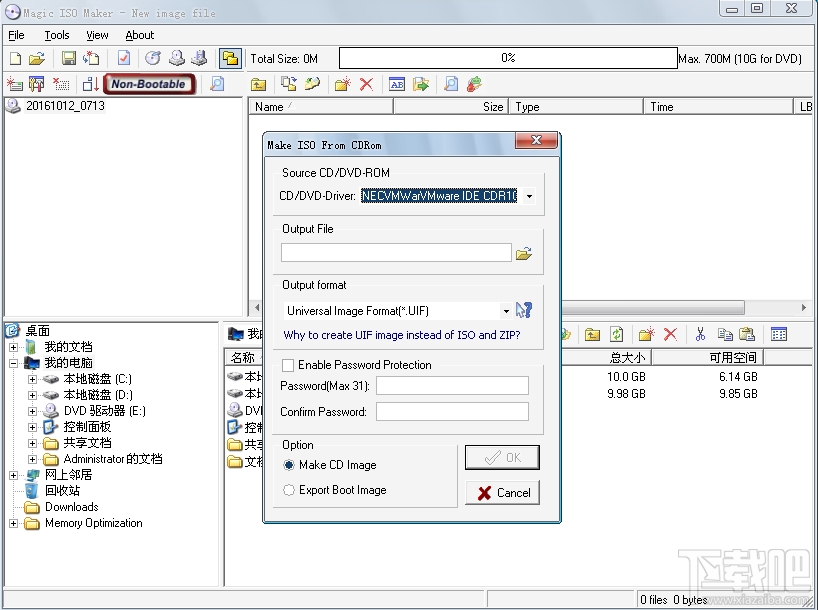Toggle the file browser panel icon

[230, 58]
